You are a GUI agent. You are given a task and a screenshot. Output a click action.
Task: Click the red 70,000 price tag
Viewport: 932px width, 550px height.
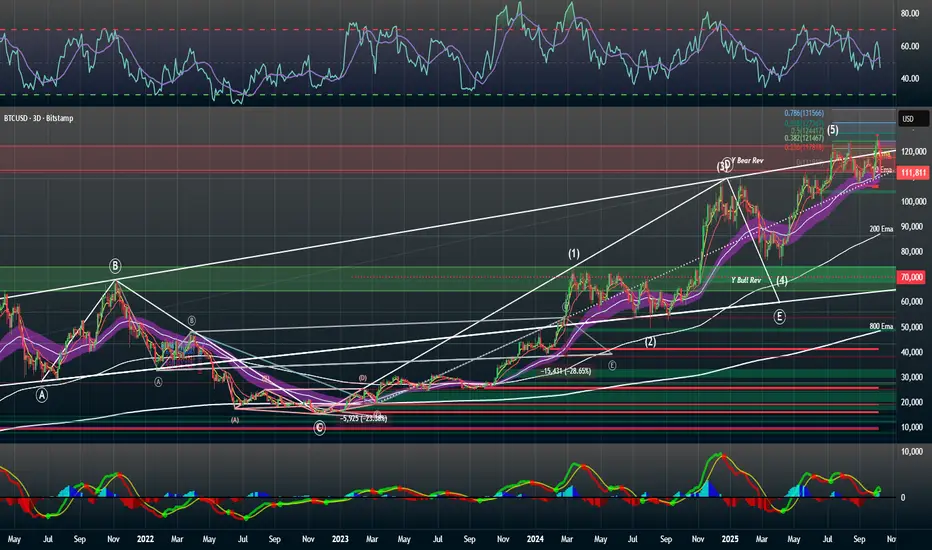tap(912, 277)
